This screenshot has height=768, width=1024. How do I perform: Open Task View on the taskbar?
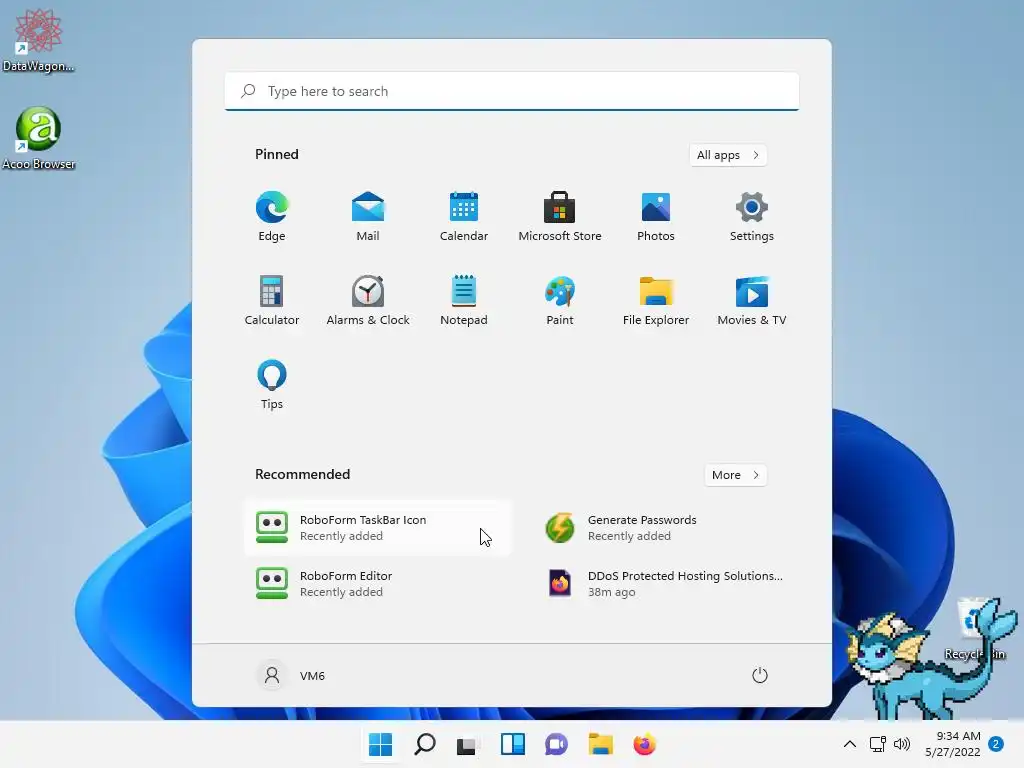(x=466, y=744)
